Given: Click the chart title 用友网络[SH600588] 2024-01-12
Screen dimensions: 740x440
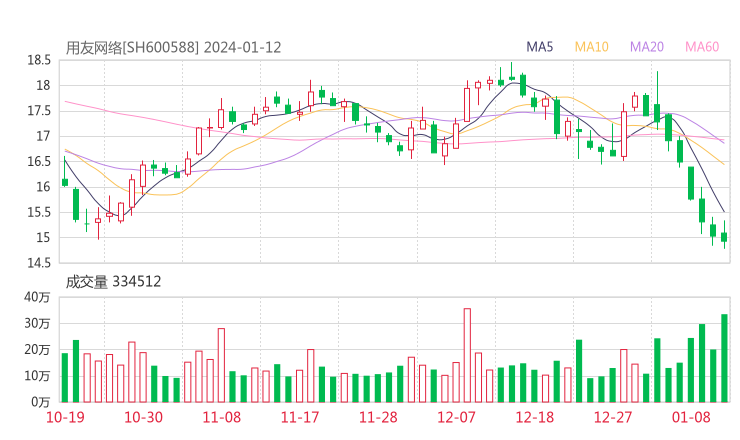Looking at the screenshot, I should pyautogui.click(x=173, y=48).
